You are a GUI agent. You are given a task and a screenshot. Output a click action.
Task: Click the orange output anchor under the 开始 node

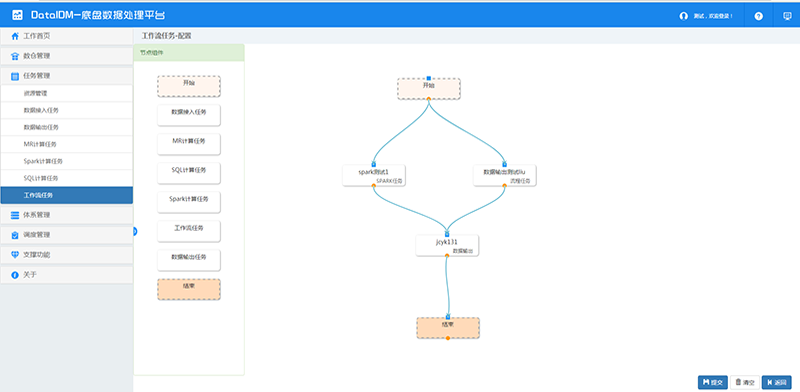point(429,100)
